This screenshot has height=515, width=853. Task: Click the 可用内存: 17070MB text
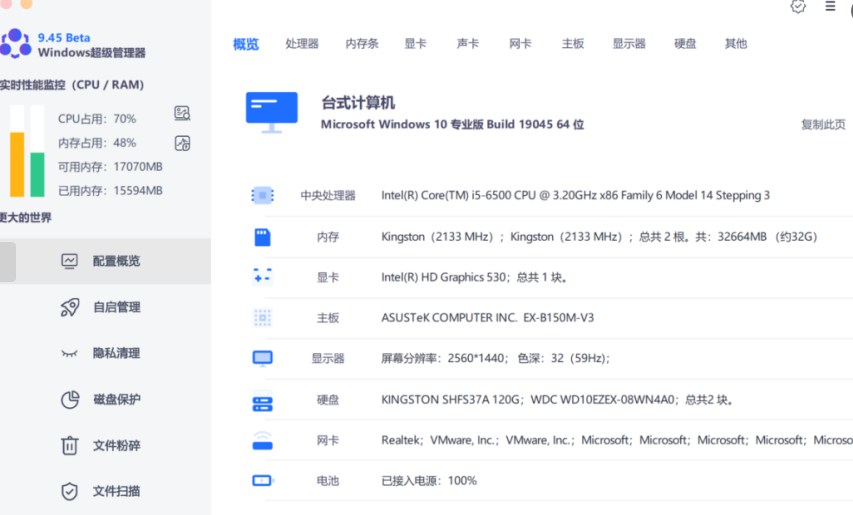(x=110, y=167)
